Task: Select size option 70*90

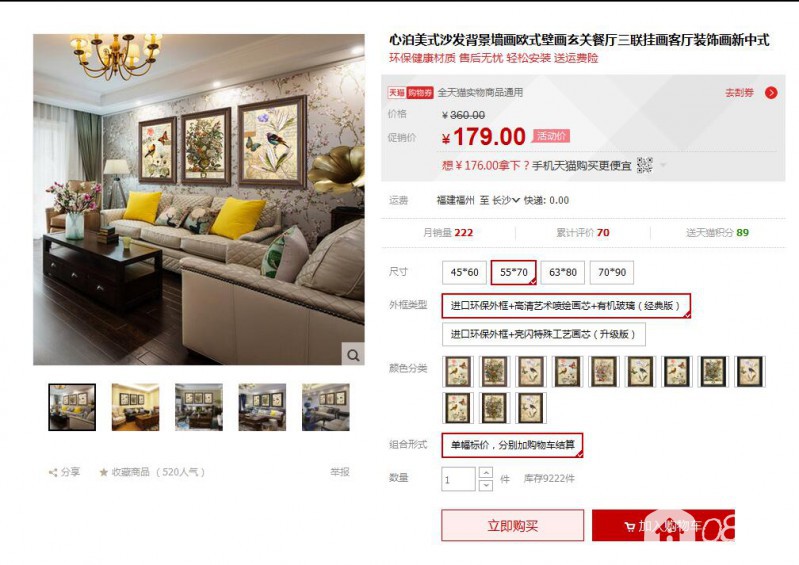Action: [611, 273]
